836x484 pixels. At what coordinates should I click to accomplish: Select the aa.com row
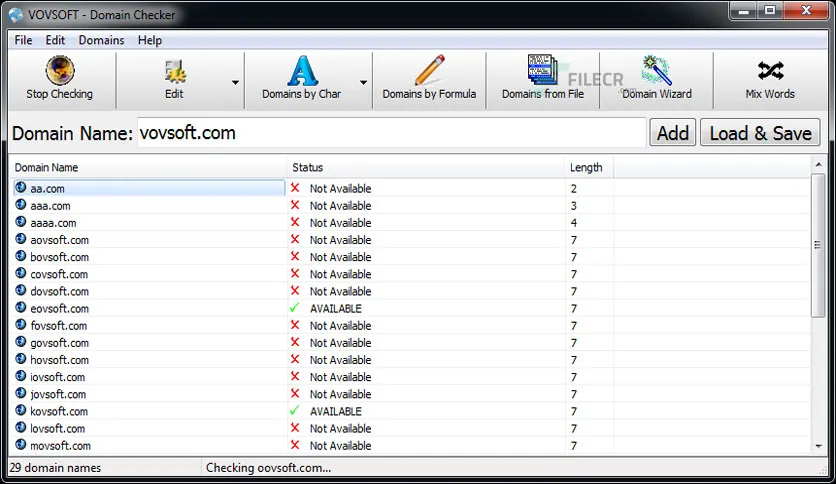point(411,188)
